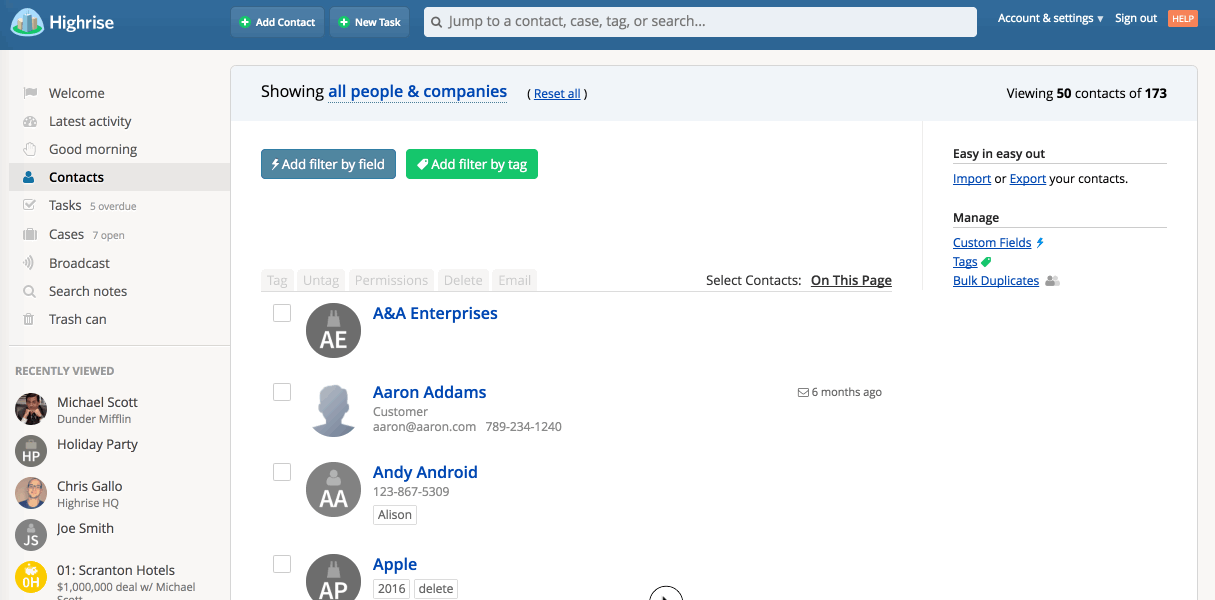
Task: Click the delete tag on Apple
Action: pyautogui.click(x=436, y=589)
